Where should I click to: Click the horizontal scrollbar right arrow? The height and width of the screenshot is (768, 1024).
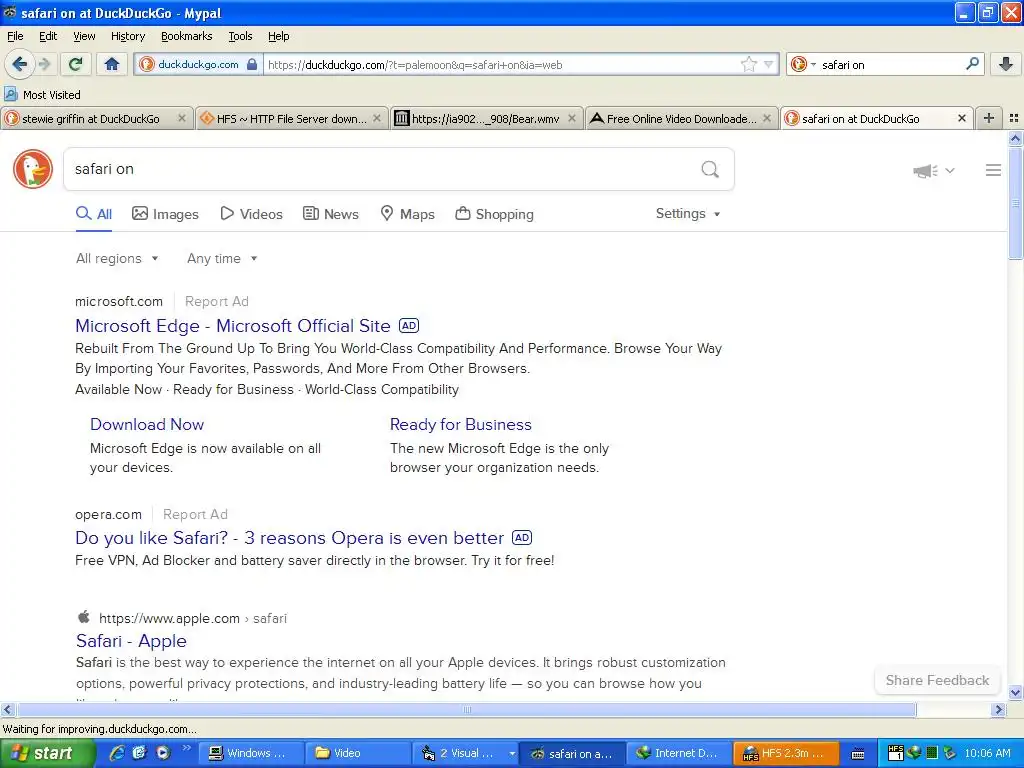coord(998,710)
